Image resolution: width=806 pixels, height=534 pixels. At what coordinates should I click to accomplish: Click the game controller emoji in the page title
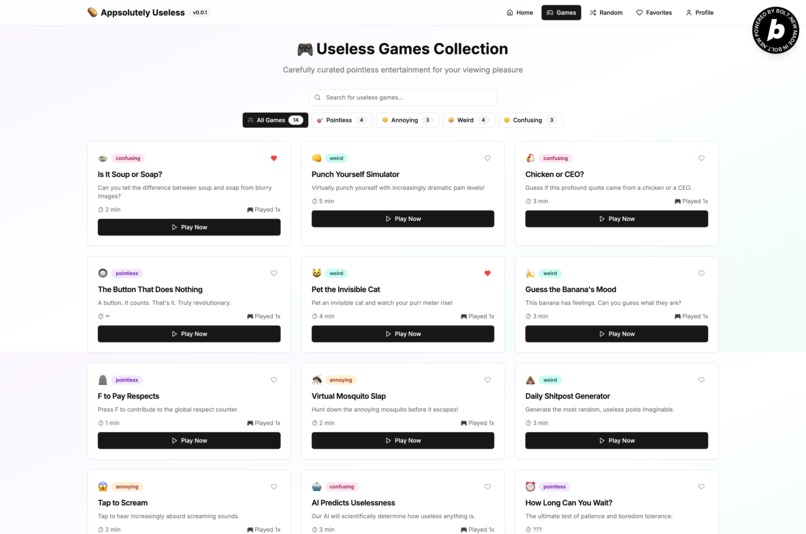(305, 49)
